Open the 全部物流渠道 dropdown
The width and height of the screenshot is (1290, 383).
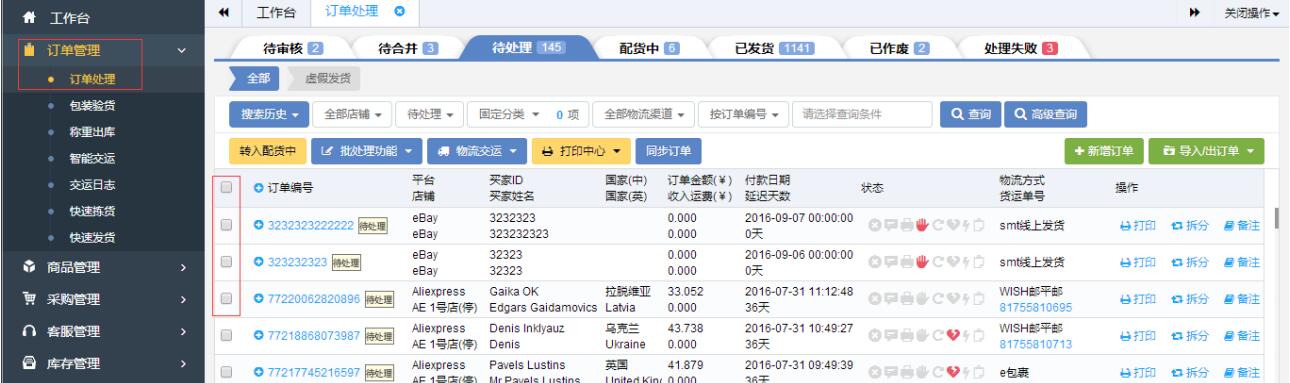644,114
